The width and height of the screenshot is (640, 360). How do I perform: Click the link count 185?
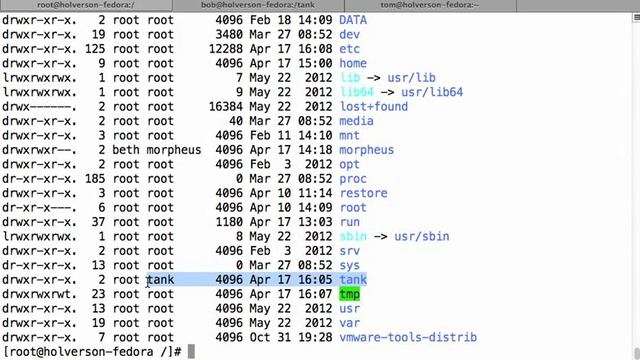(95, 179)
